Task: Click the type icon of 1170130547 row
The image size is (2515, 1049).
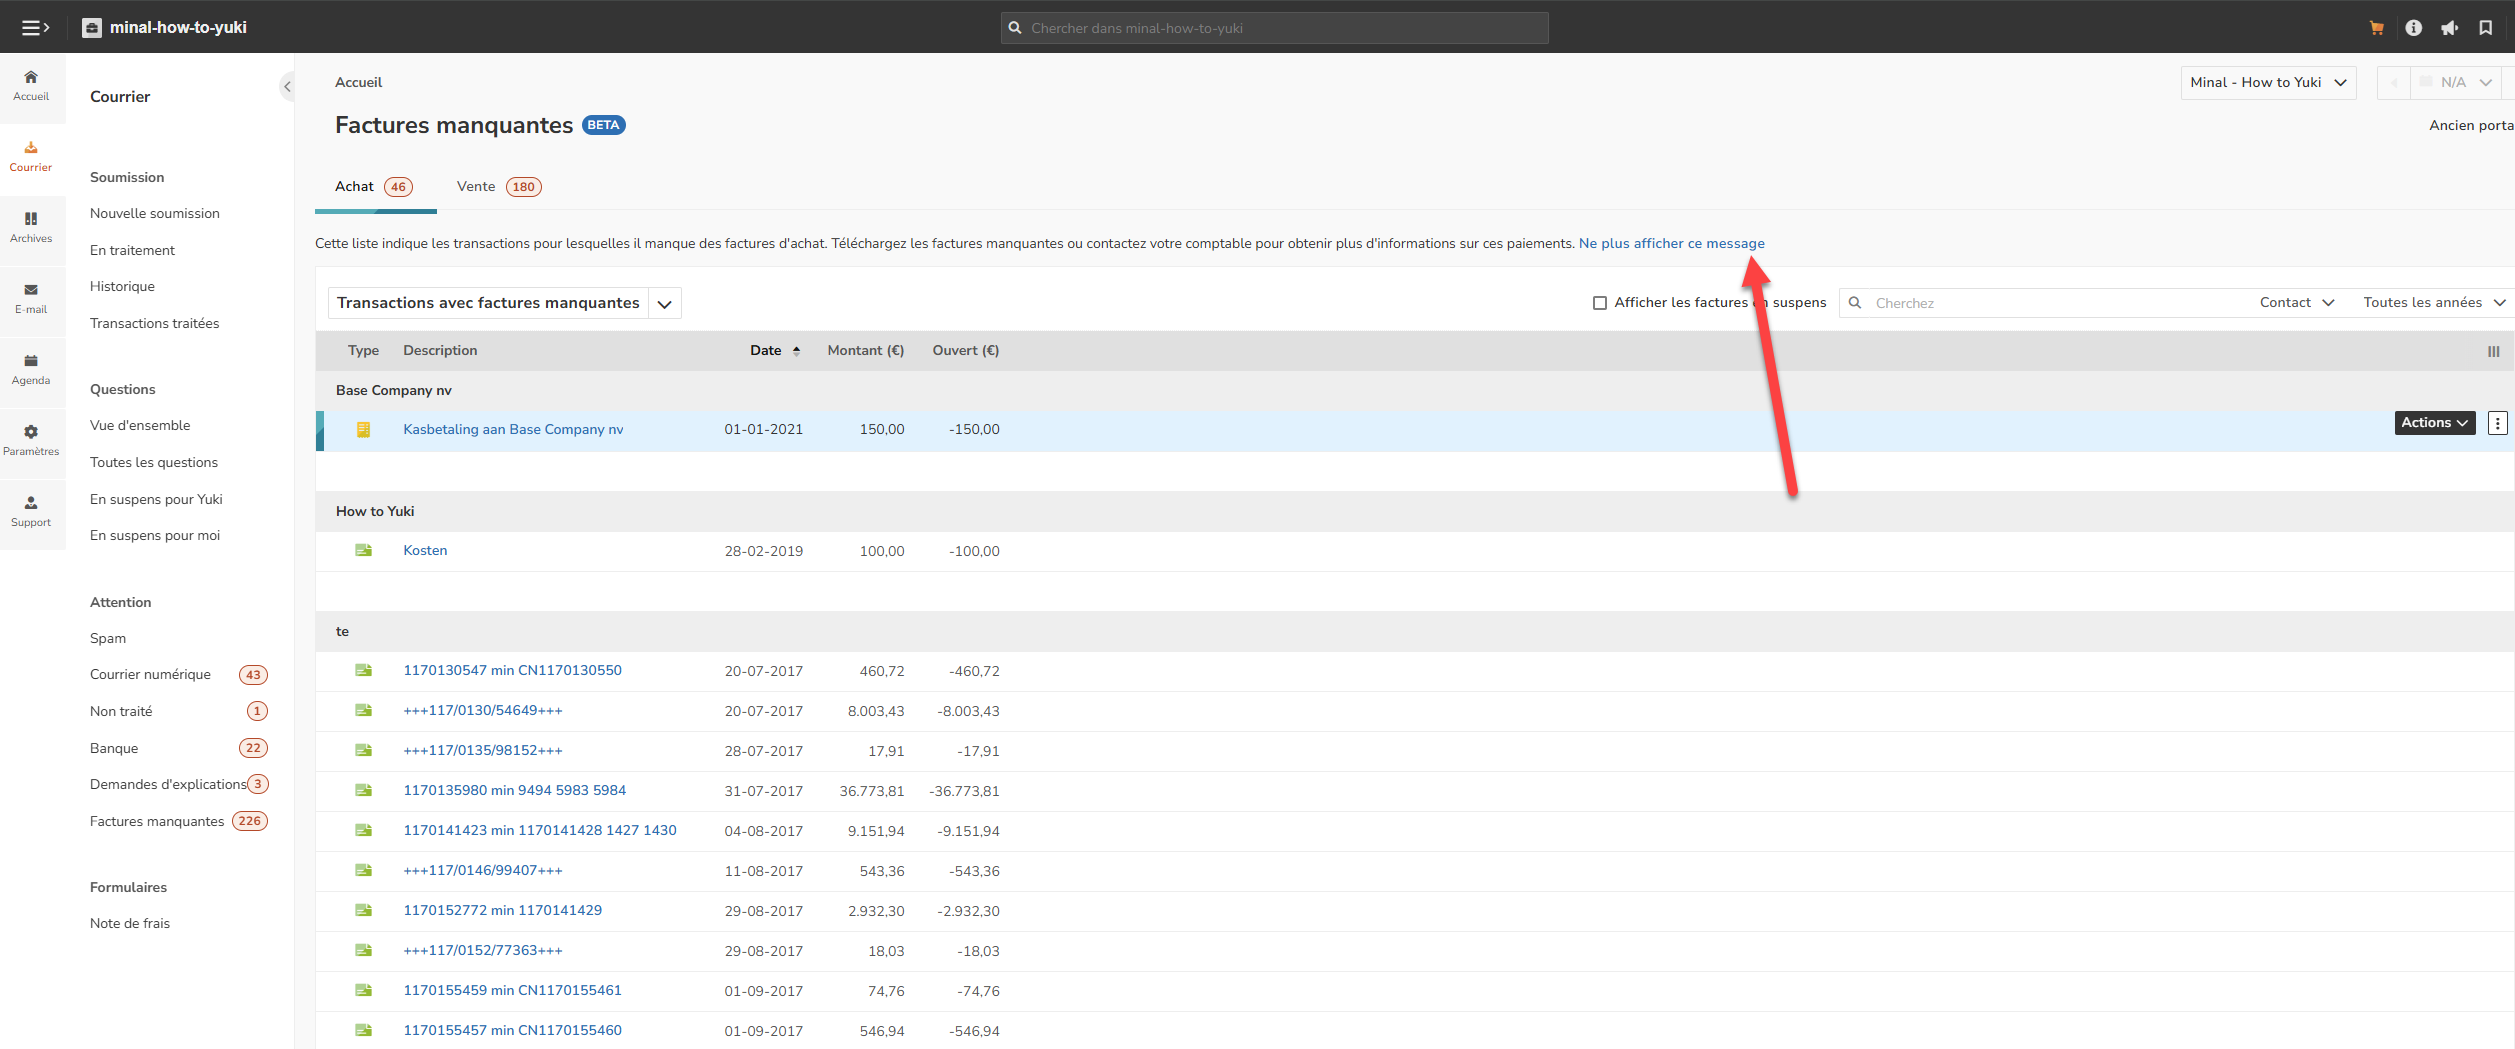Action: (364, 671)
